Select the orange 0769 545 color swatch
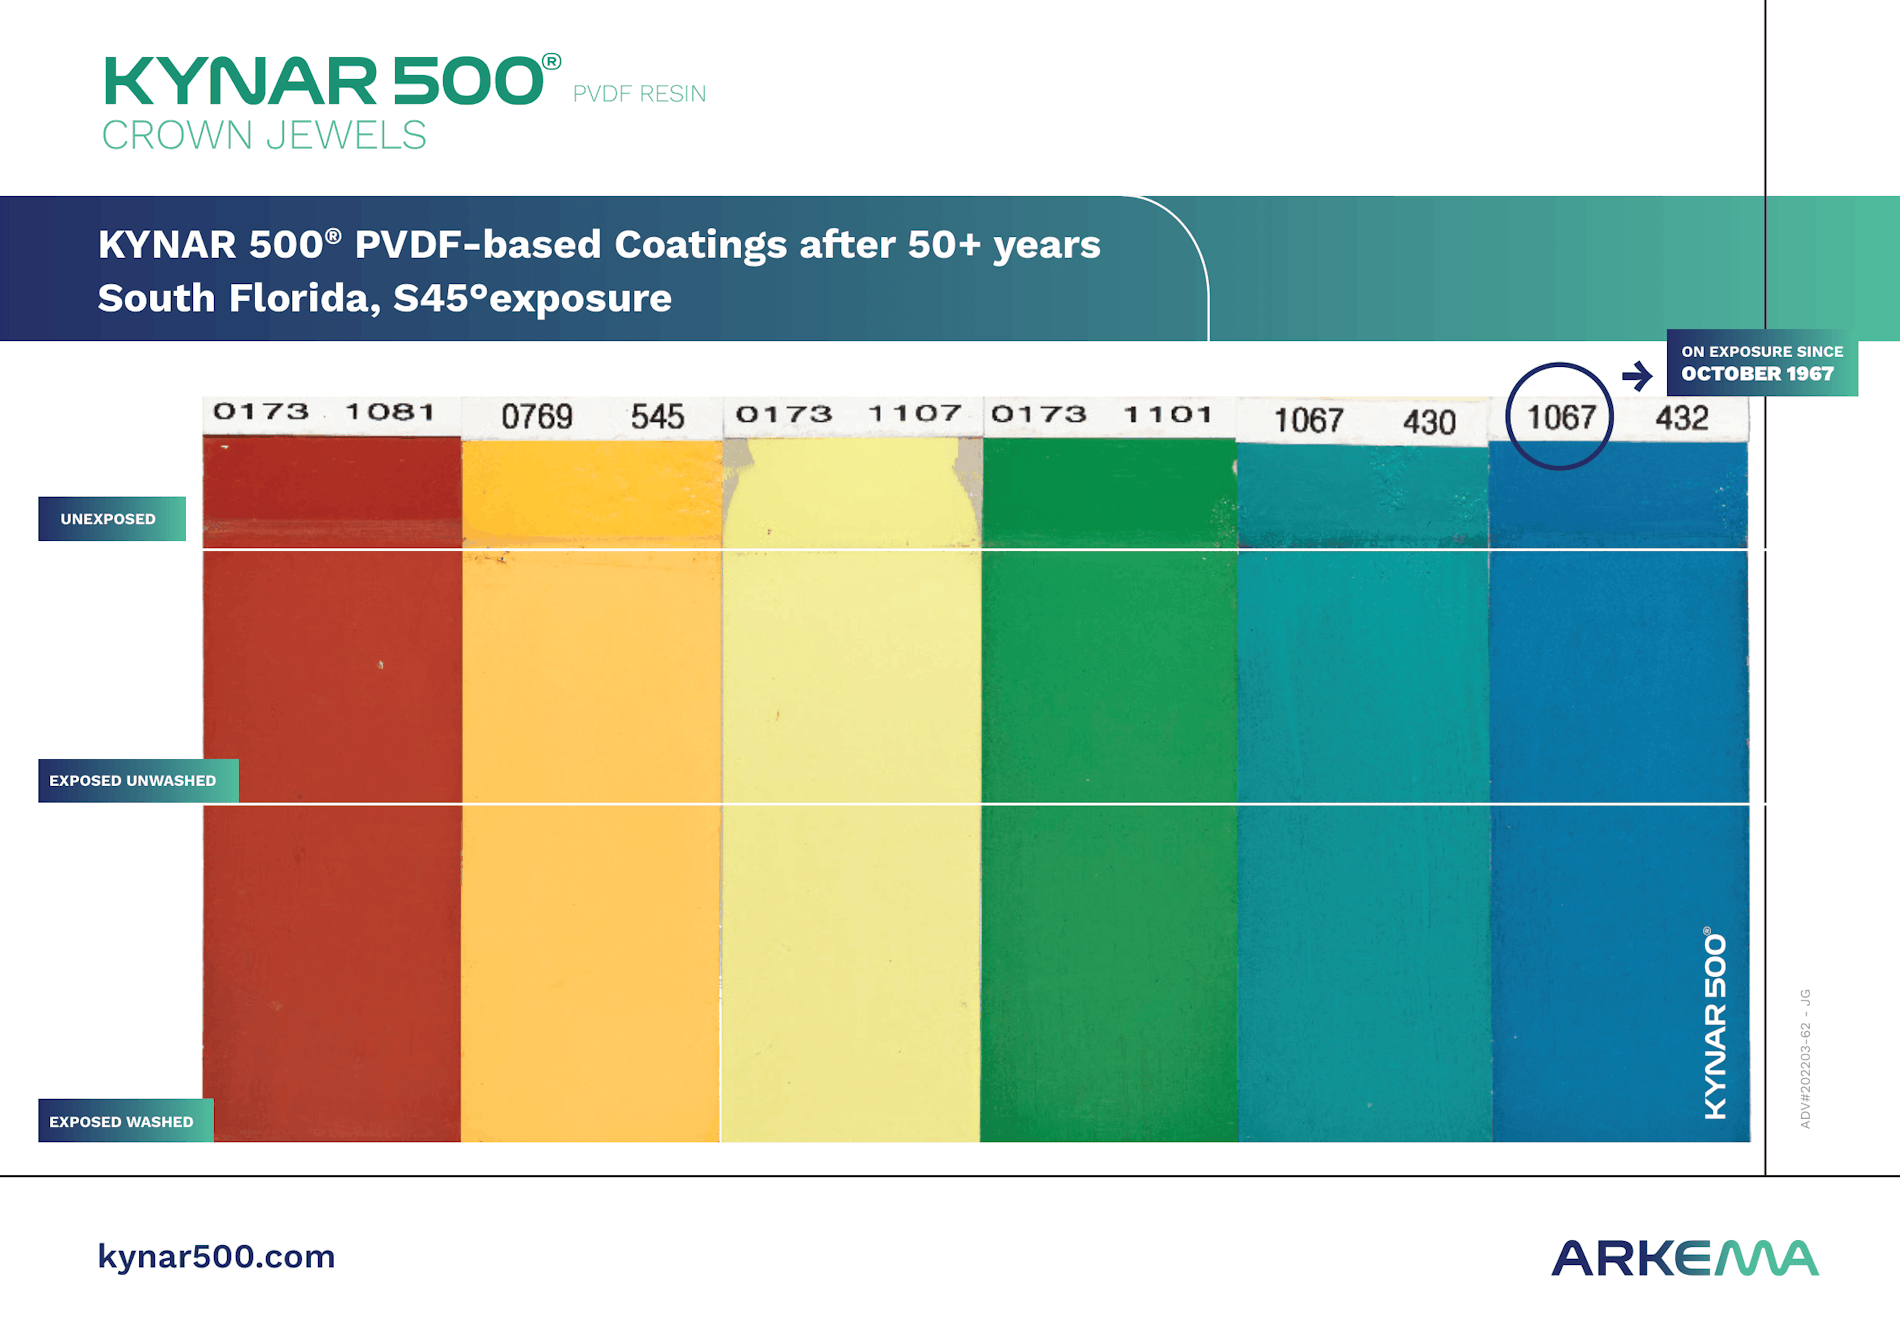The width and height of the screenshot is (1900, 1344). [591, 790]
